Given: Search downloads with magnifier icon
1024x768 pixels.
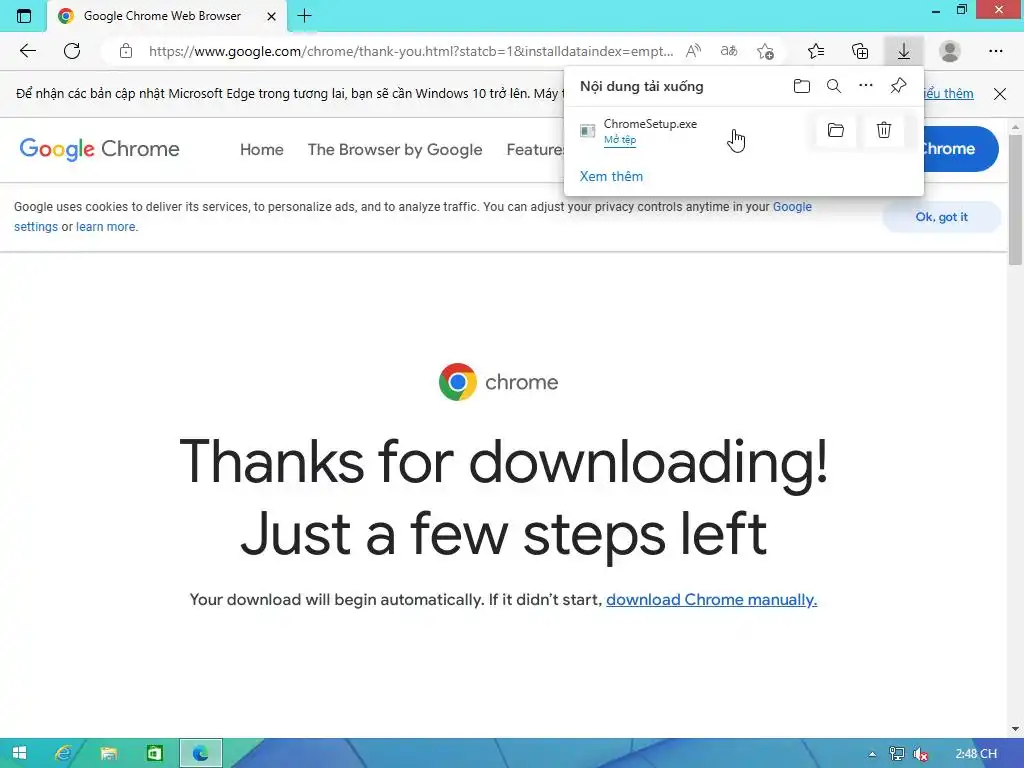Looking at the screenshot, I should (834, 86).
